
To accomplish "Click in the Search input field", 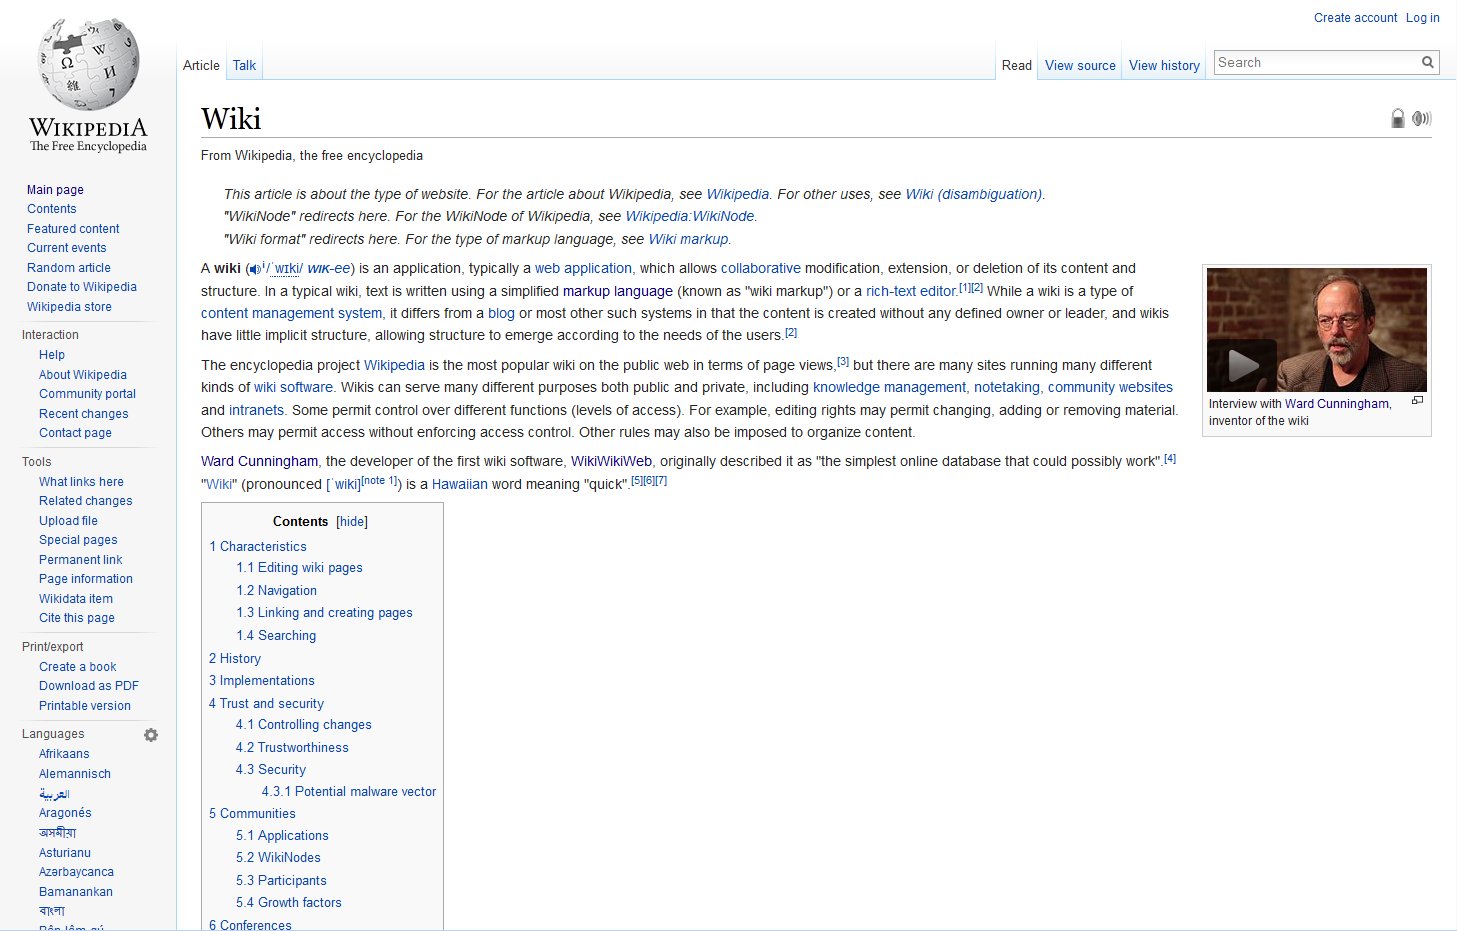I will click(1316, 62).
